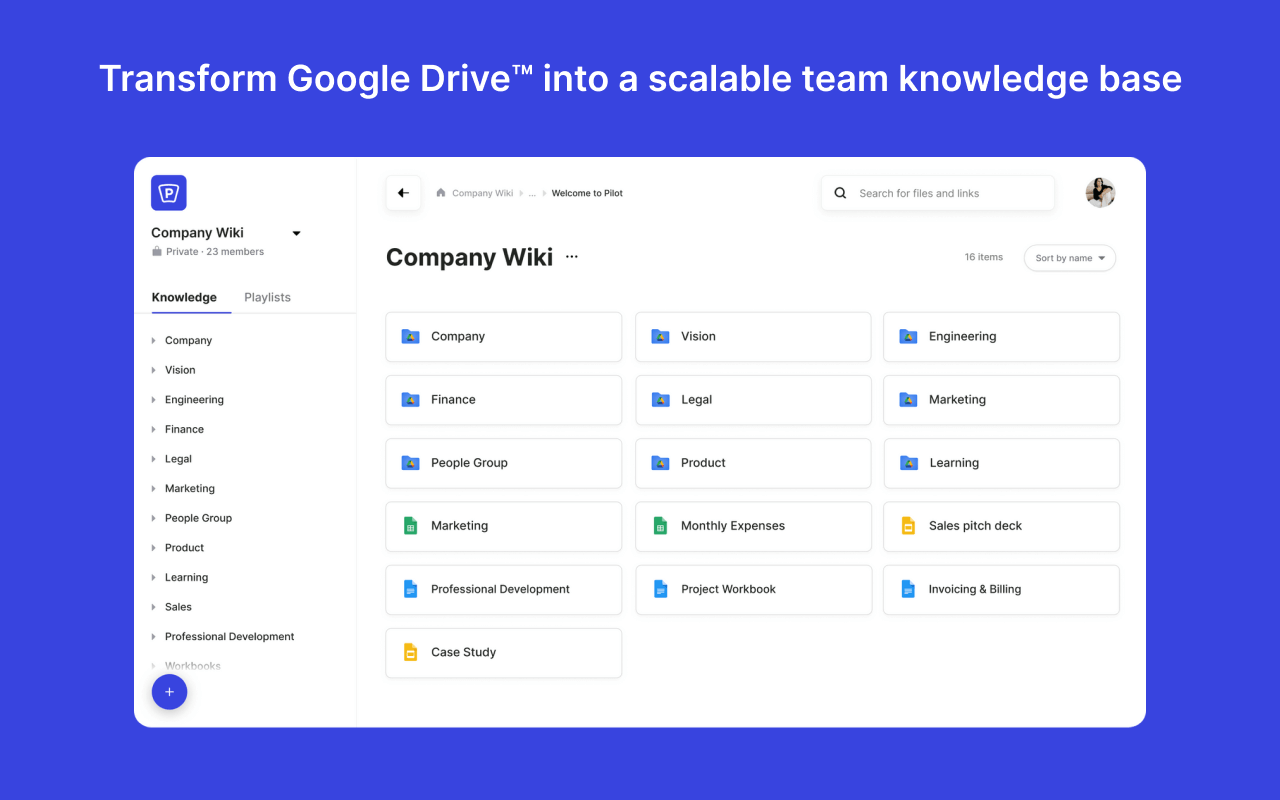Click the Slides icon on the Case Study card
Viewport: 1280px width, 800px height.
click(x=410, y=652)
